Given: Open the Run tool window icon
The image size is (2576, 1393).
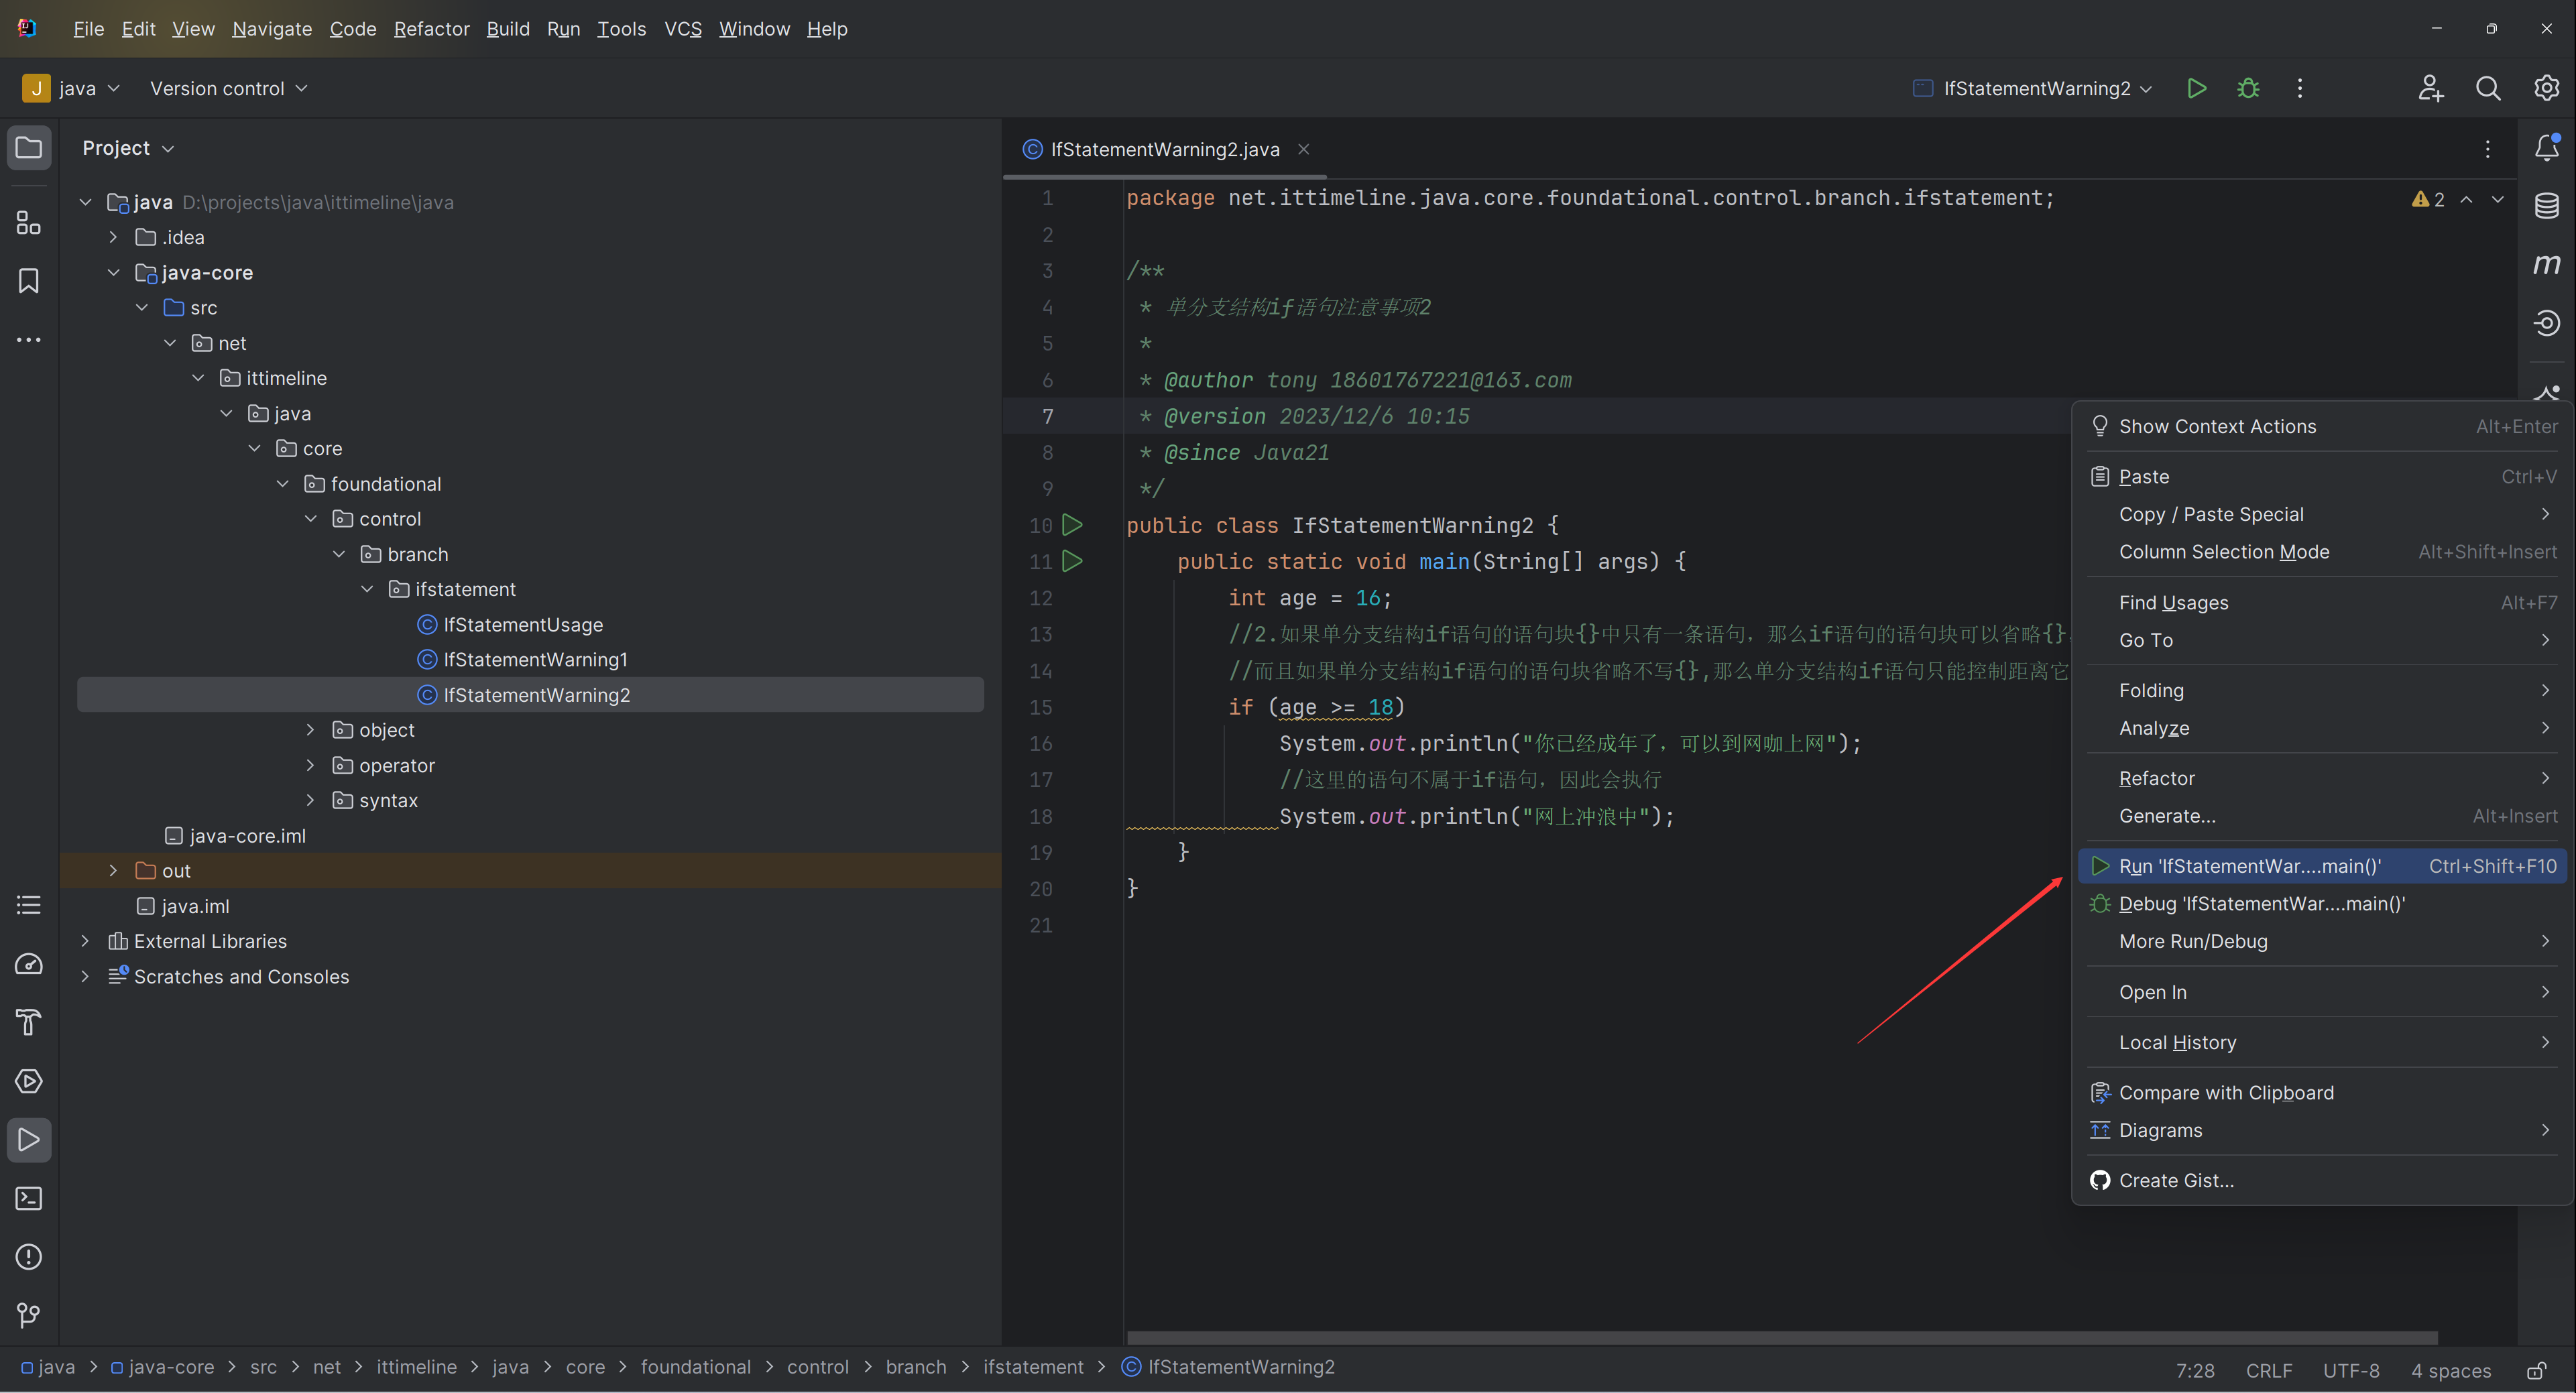Looking at the screenshot, I should 29,1140.
